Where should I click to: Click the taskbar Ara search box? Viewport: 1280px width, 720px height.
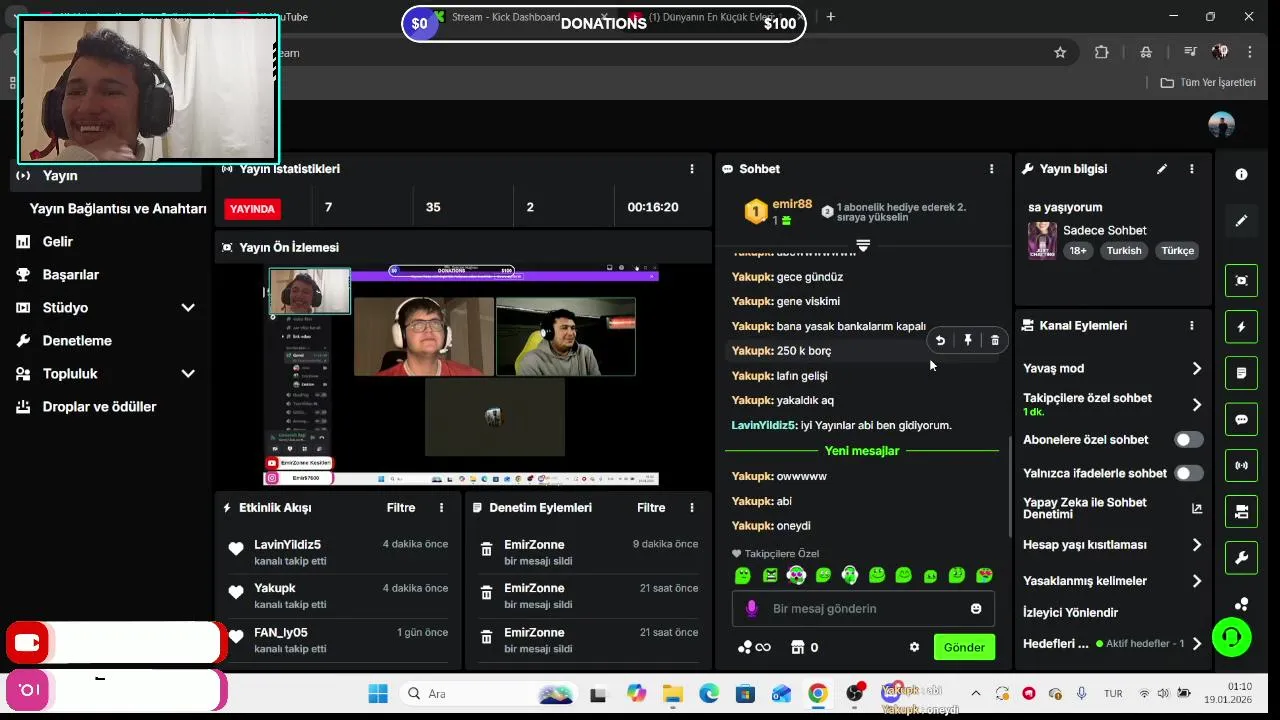(x=490, y=693)
